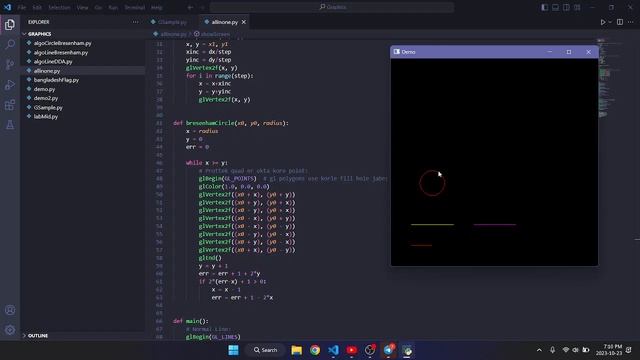
Task: Open the Go menu
Action: pos(98,7)
